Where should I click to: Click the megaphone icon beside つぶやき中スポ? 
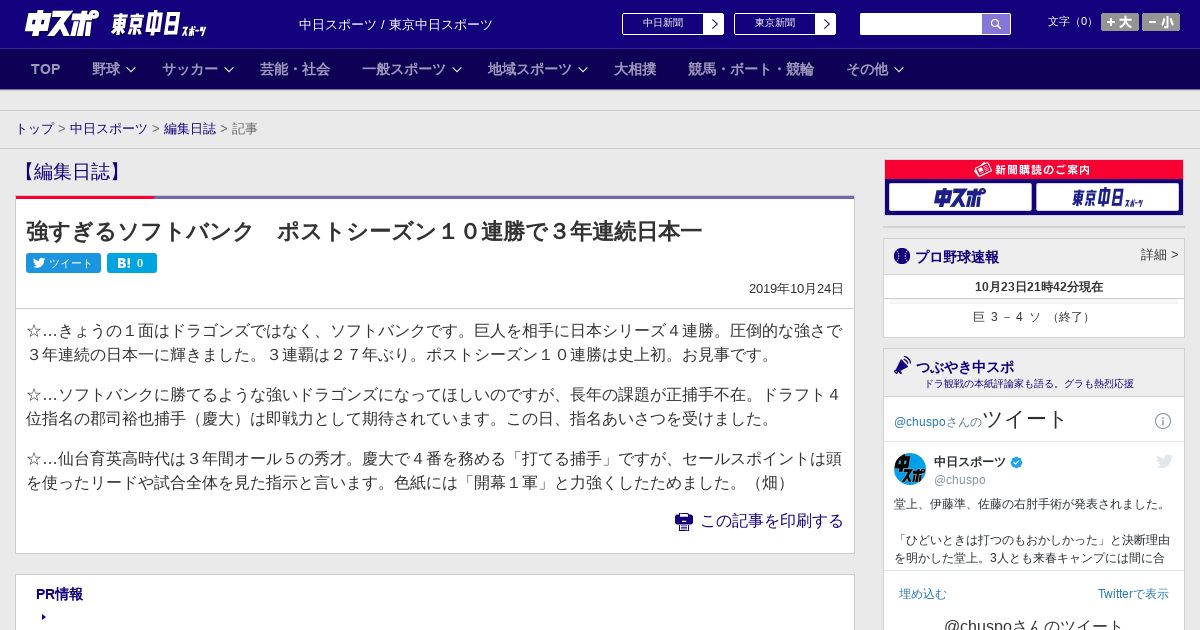point(902,366)
